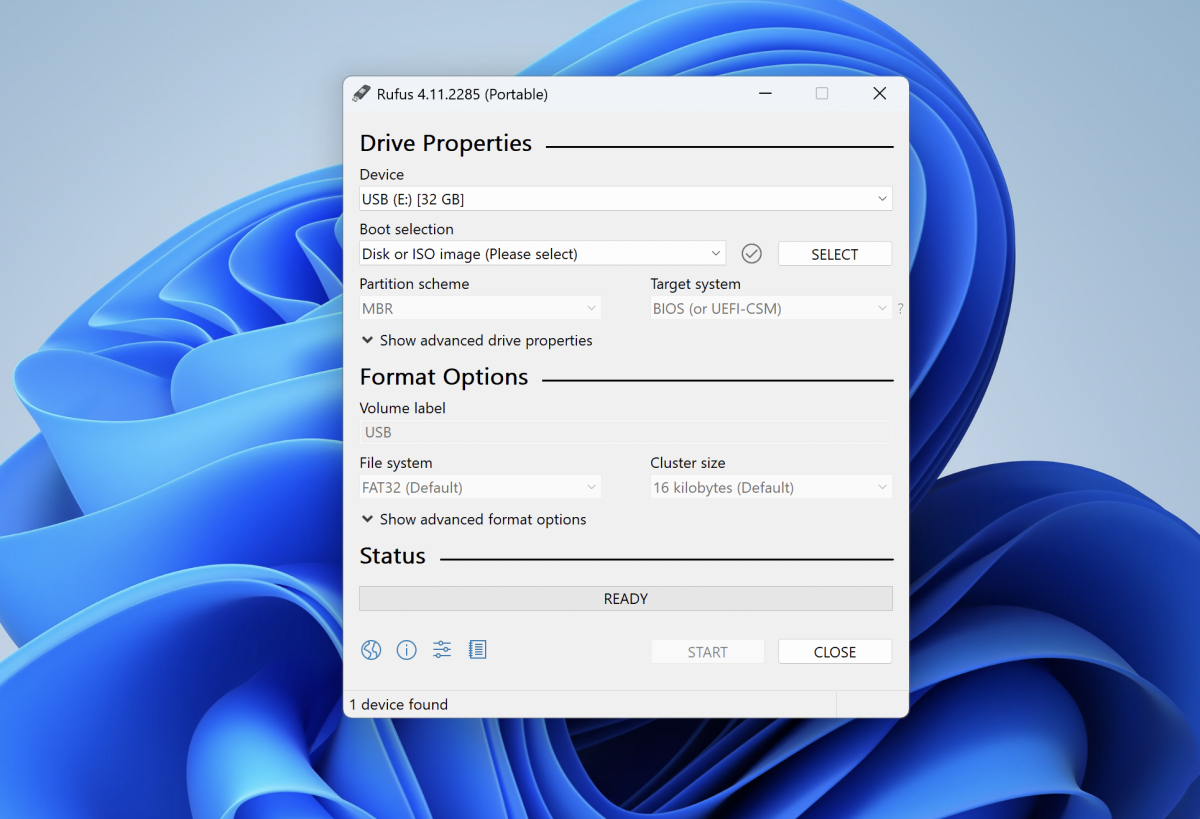Show the log with the notepad icon

(478, 651)
